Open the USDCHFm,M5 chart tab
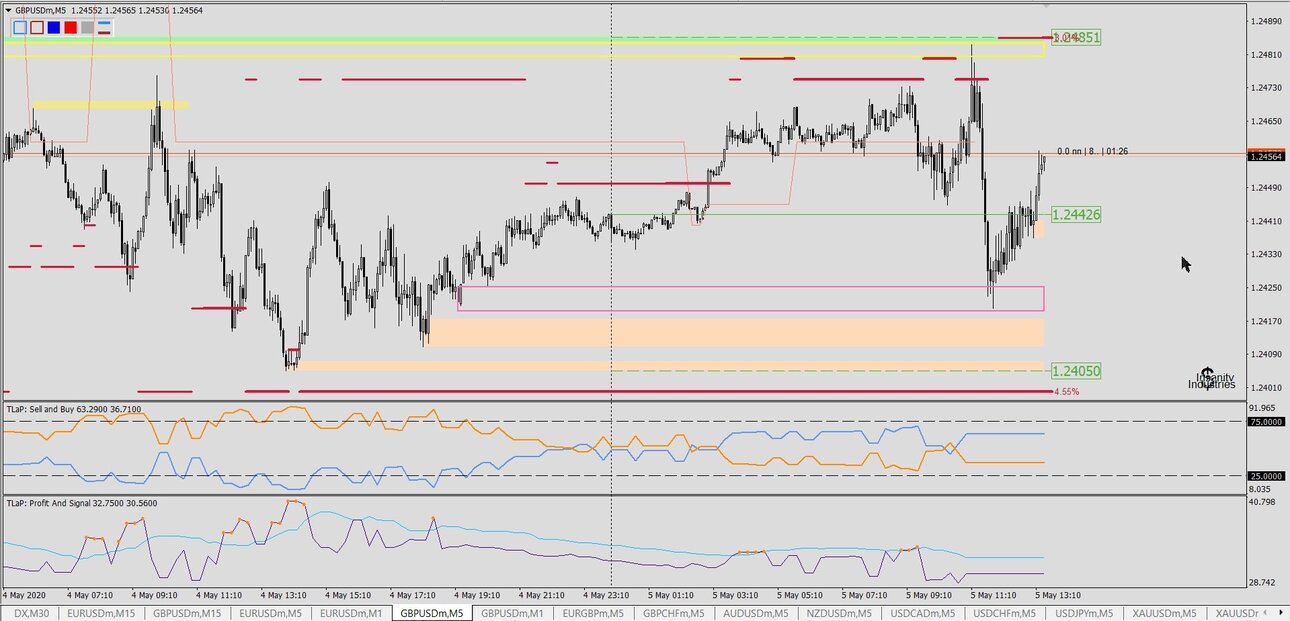Image resolution: width=1290 pixels, height=621 pixels. [1004, 613]
